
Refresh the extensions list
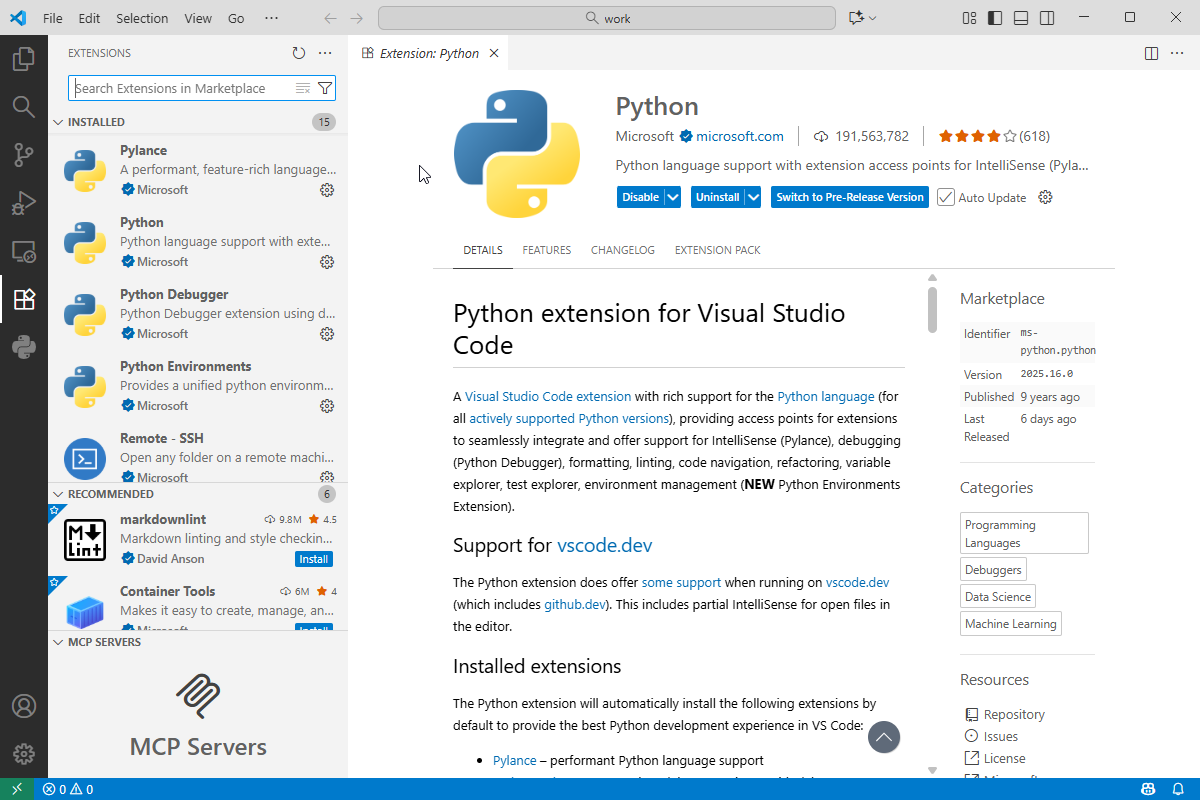tap(298, 53)
